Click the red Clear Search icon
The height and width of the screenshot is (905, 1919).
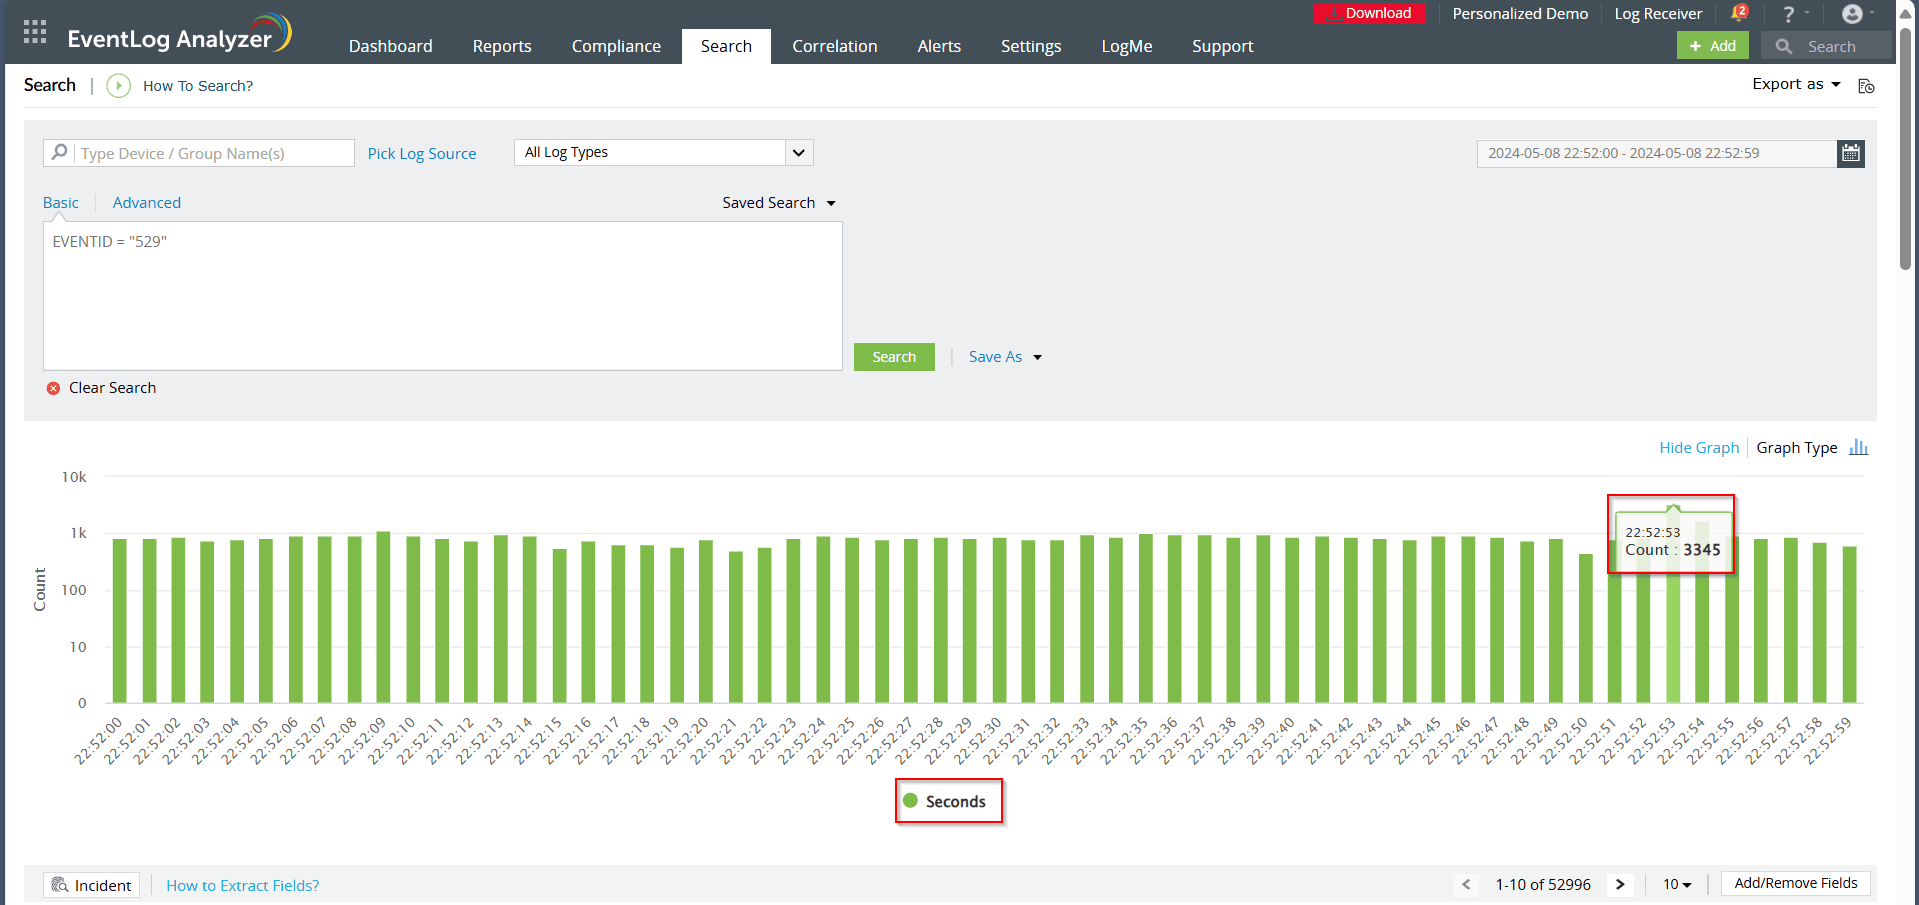[x=54, y=388]
